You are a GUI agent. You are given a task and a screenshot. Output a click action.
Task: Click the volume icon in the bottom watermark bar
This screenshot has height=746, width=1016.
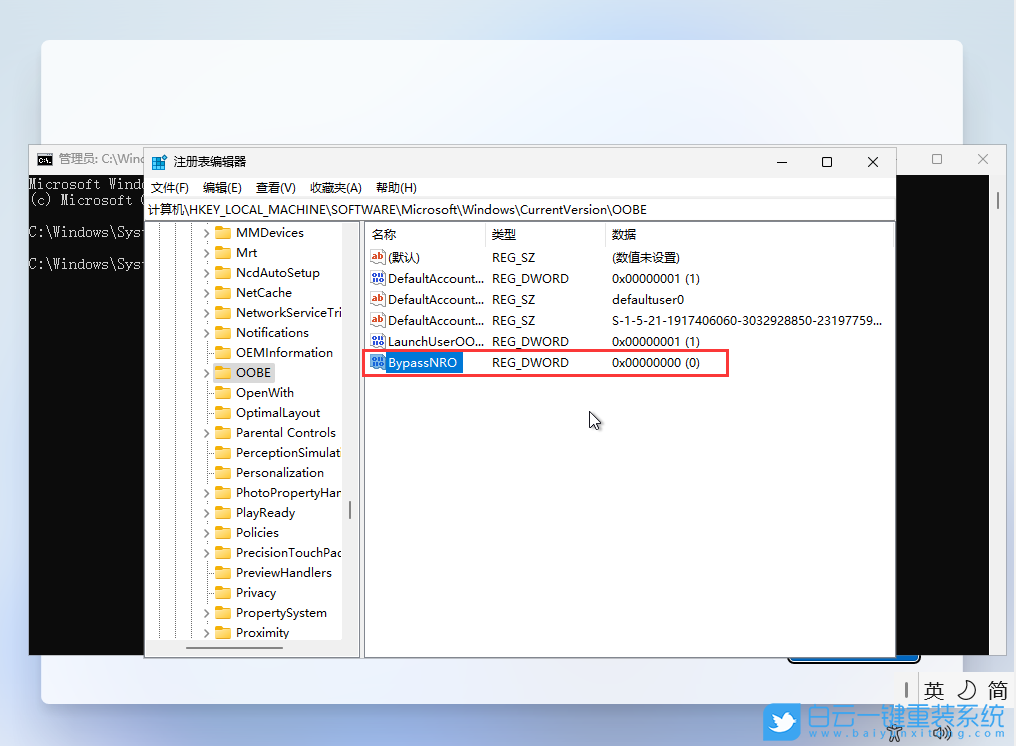942,732
